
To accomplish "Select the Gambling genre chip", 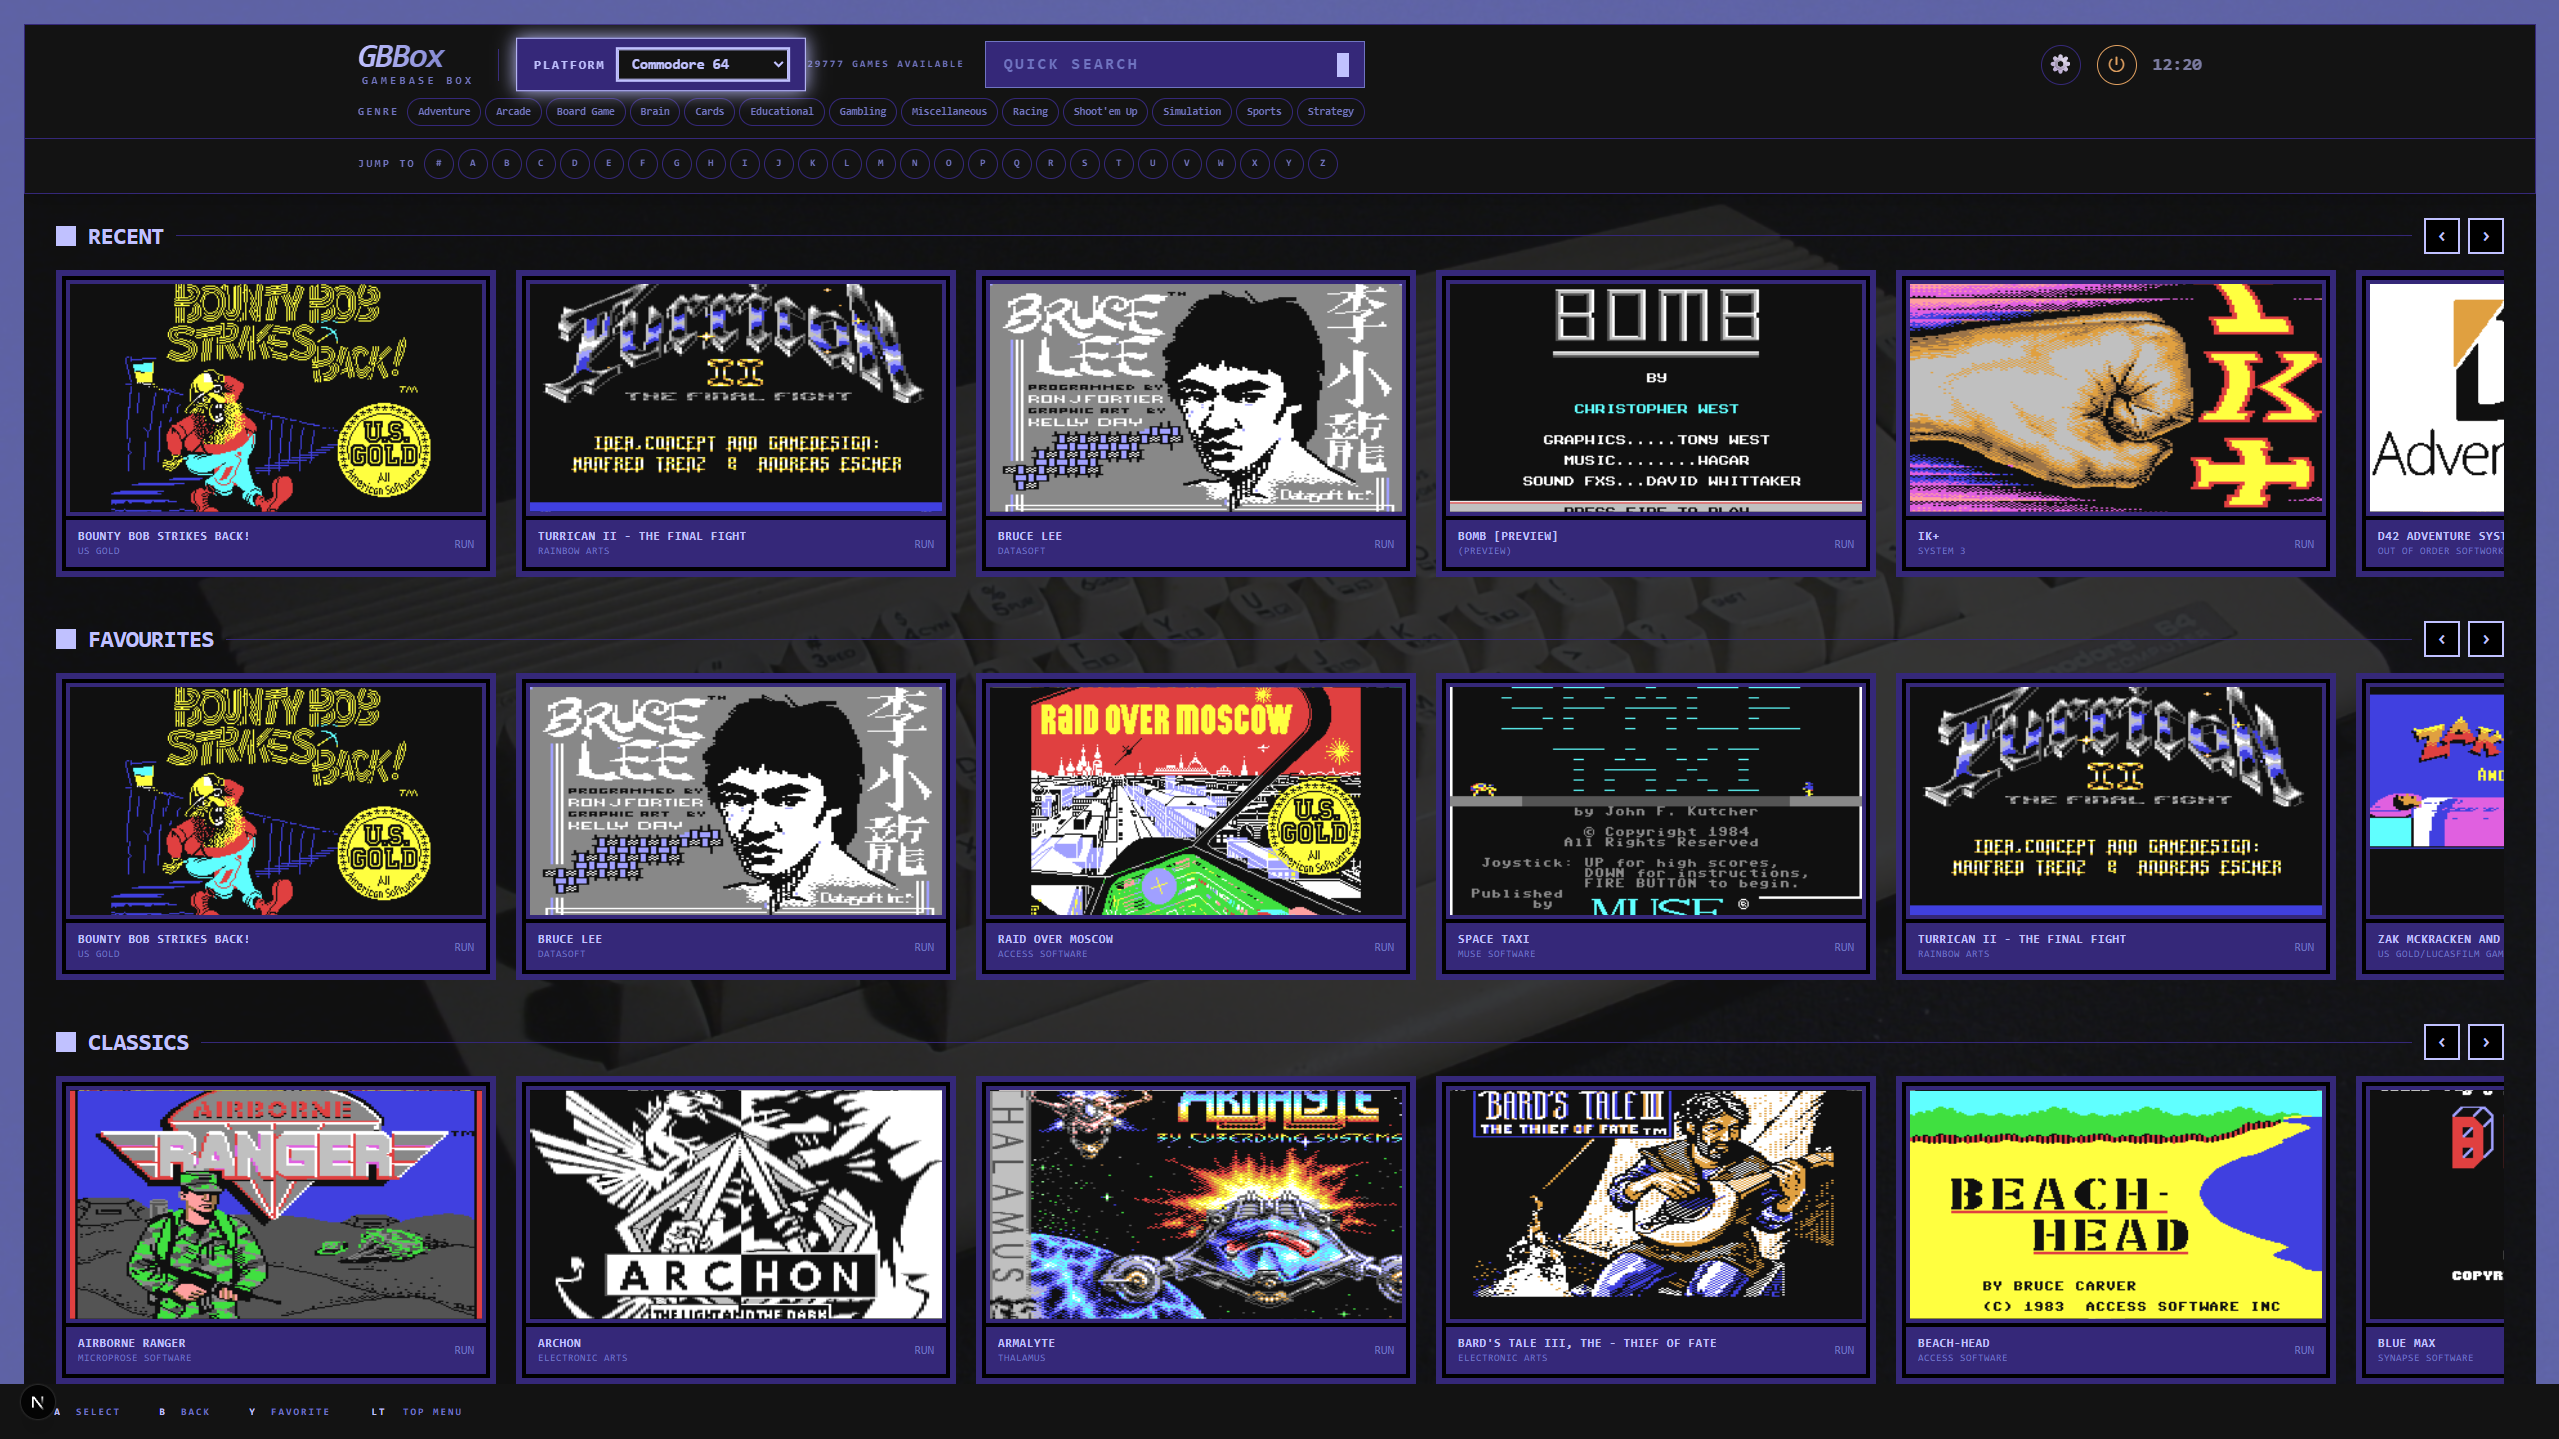I will tap(862, 111).
